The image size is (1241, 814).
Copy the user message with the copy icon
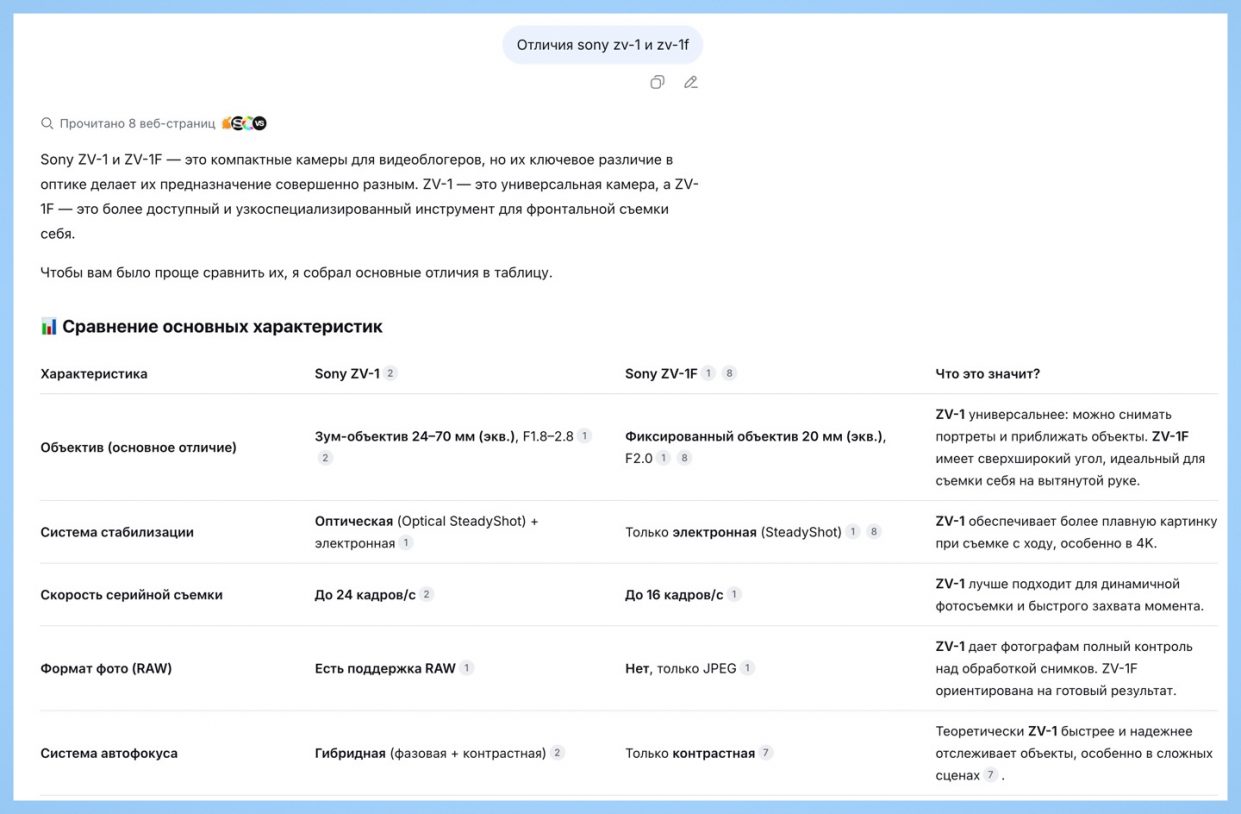click(657, 82)
